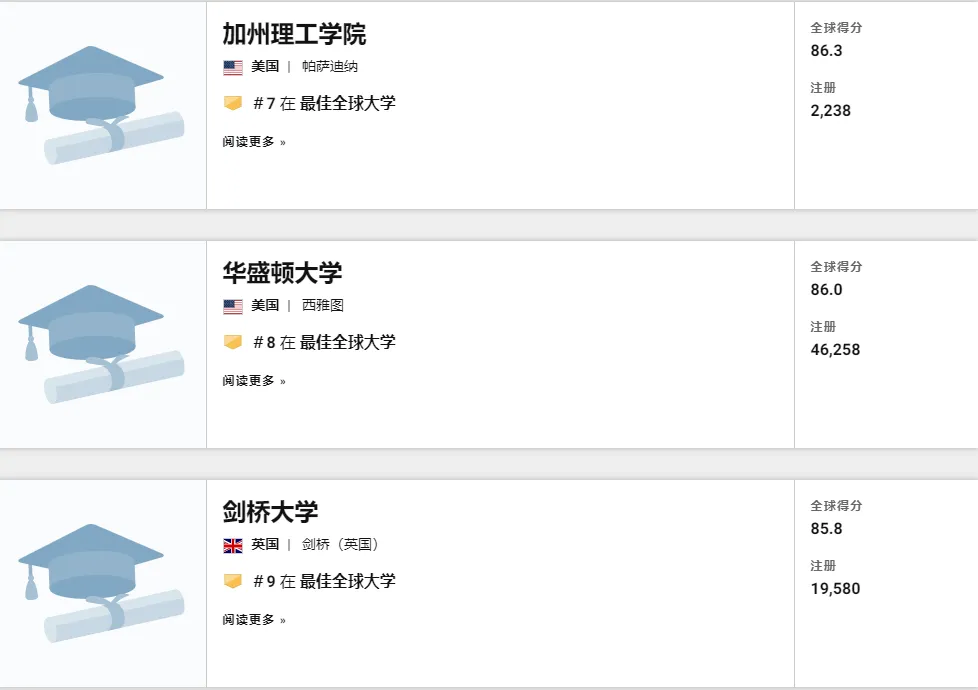Screen dimensions: 978x690
Task: Click the UK flag icon for 剑桥大学
Action: pos(233,545)
